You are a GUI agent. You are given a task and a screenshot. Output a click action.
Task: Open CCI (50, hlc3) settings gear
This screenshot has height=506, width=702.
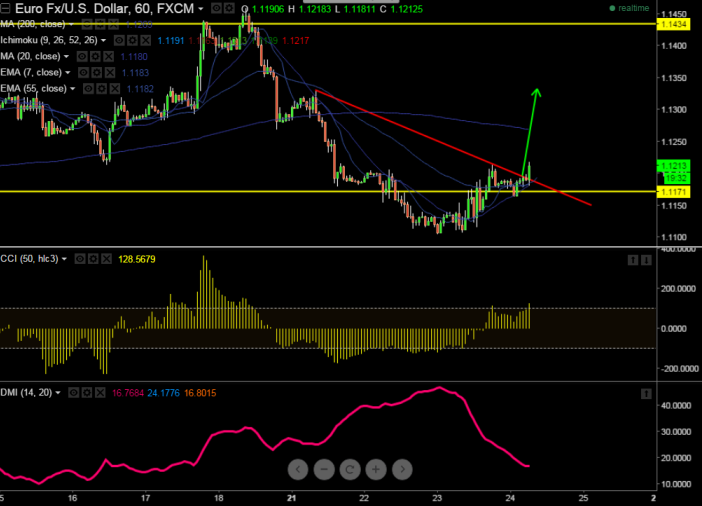(x=93, y=259)
